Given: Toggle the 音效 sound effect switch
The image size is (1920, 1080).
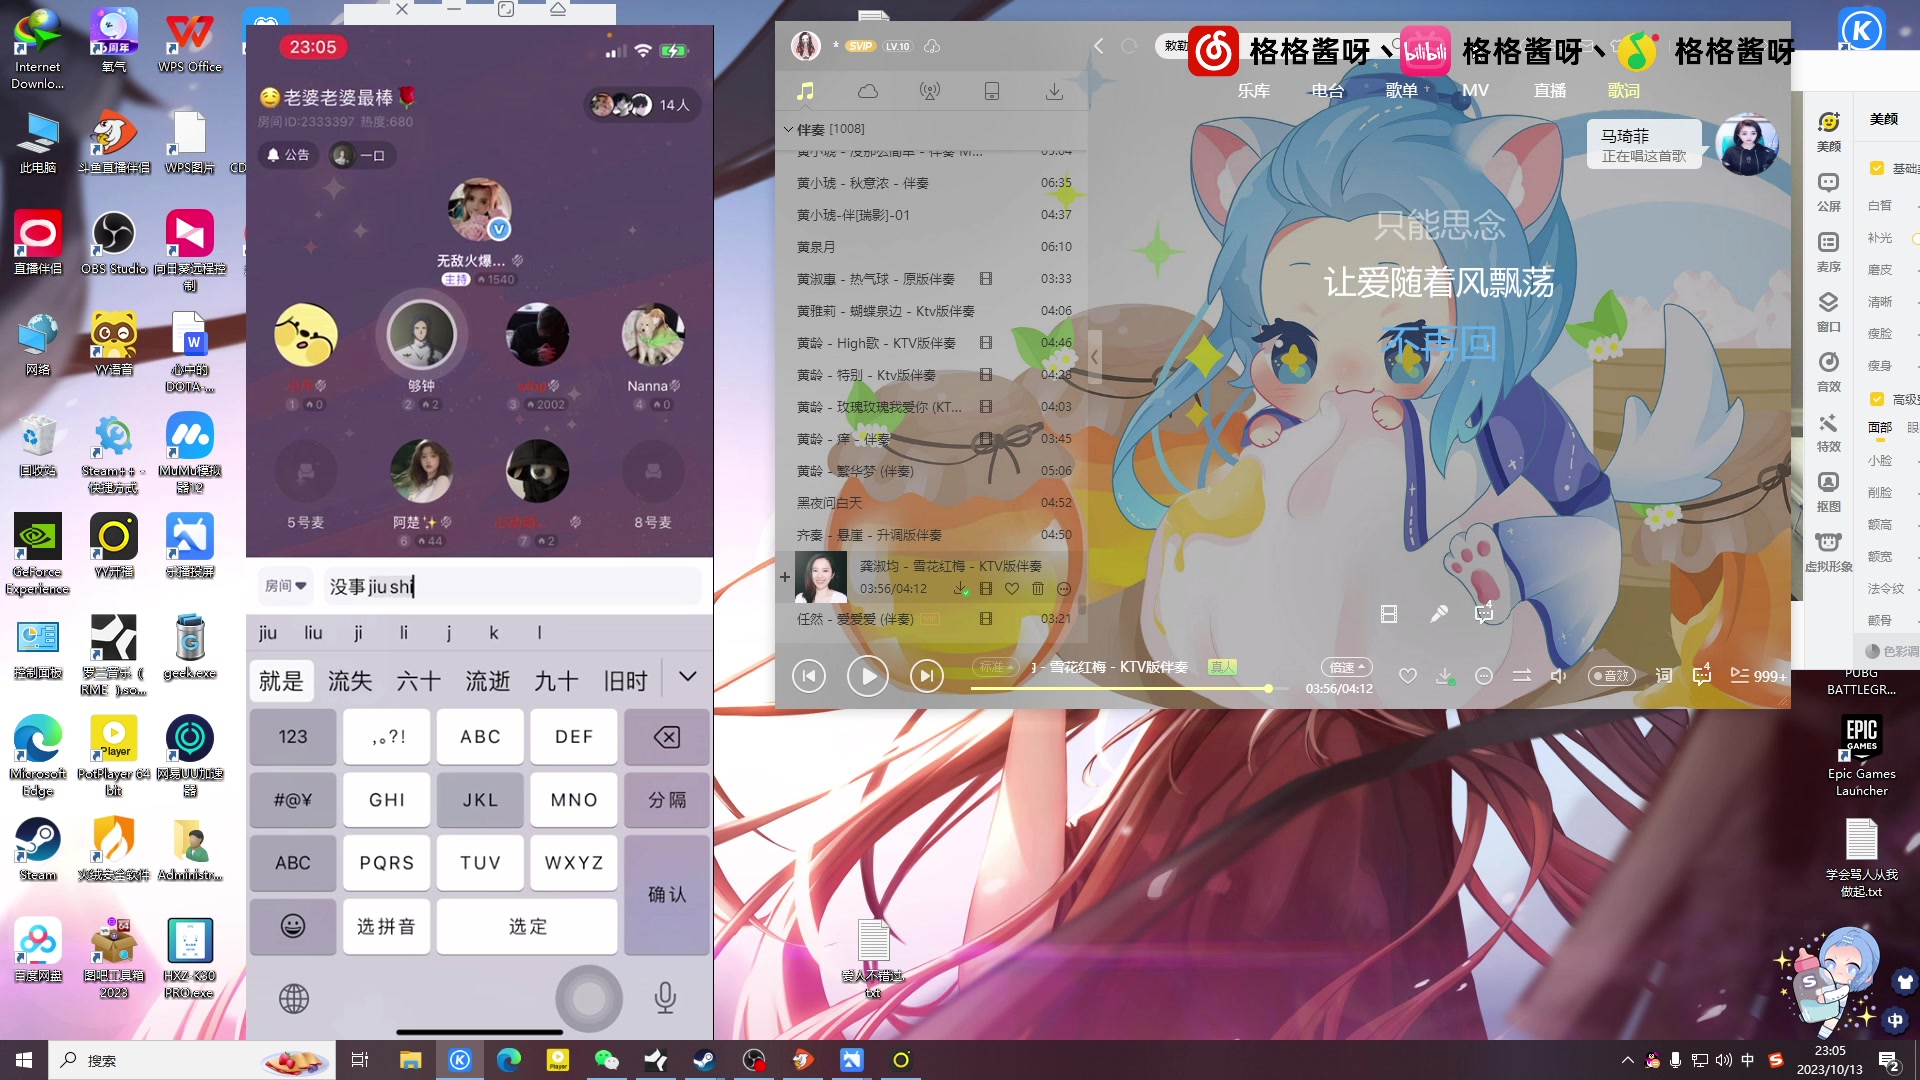Looking at the screenshot, I should [x=1610, y=676].
